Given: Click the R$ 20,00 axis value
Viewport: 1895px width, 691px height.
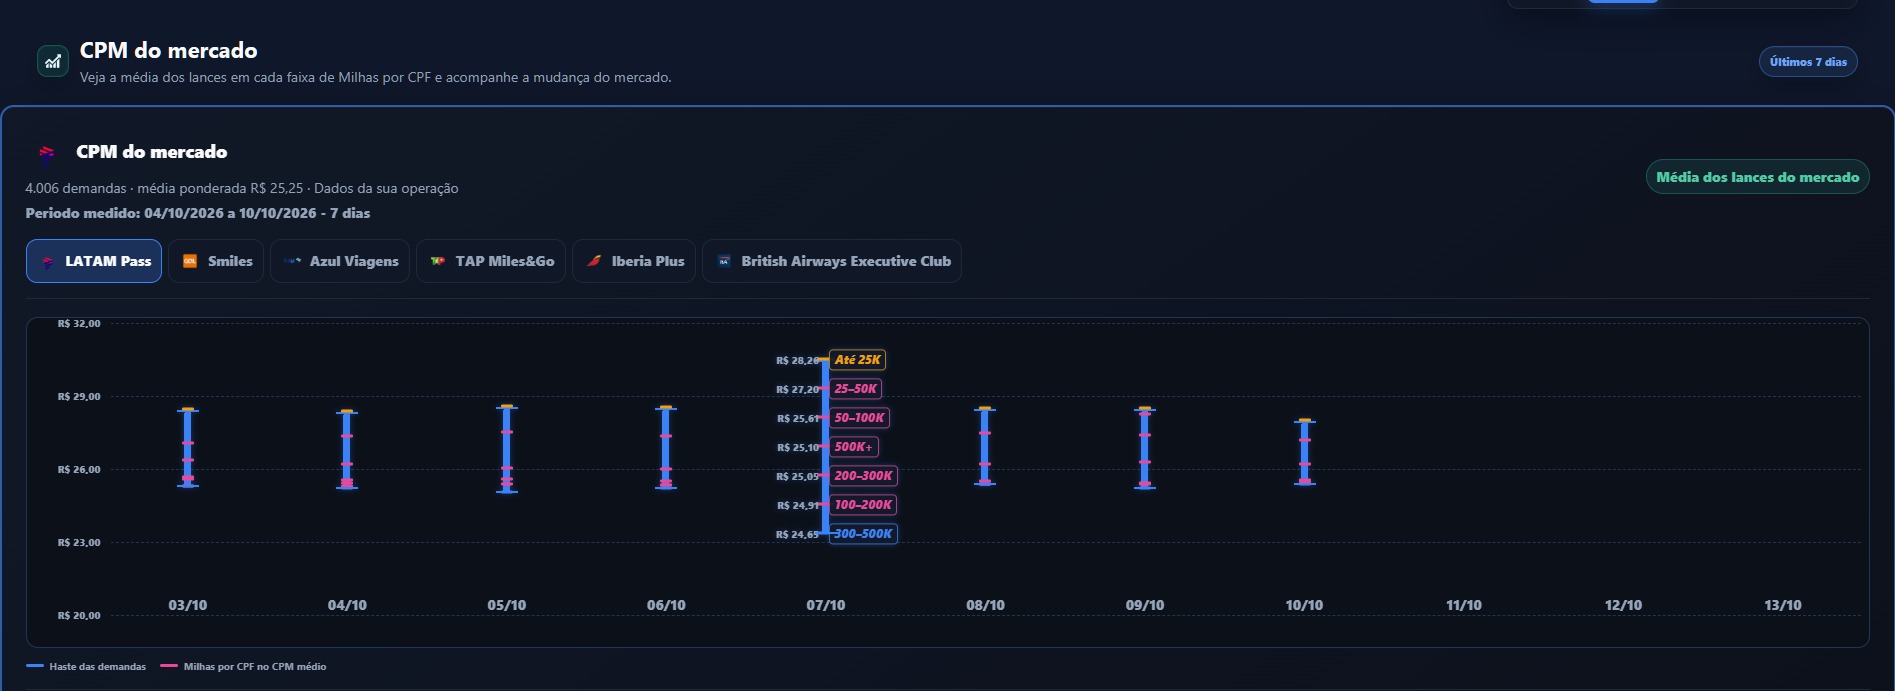Looking at the screenshot, I should click(x=79, y=616).
